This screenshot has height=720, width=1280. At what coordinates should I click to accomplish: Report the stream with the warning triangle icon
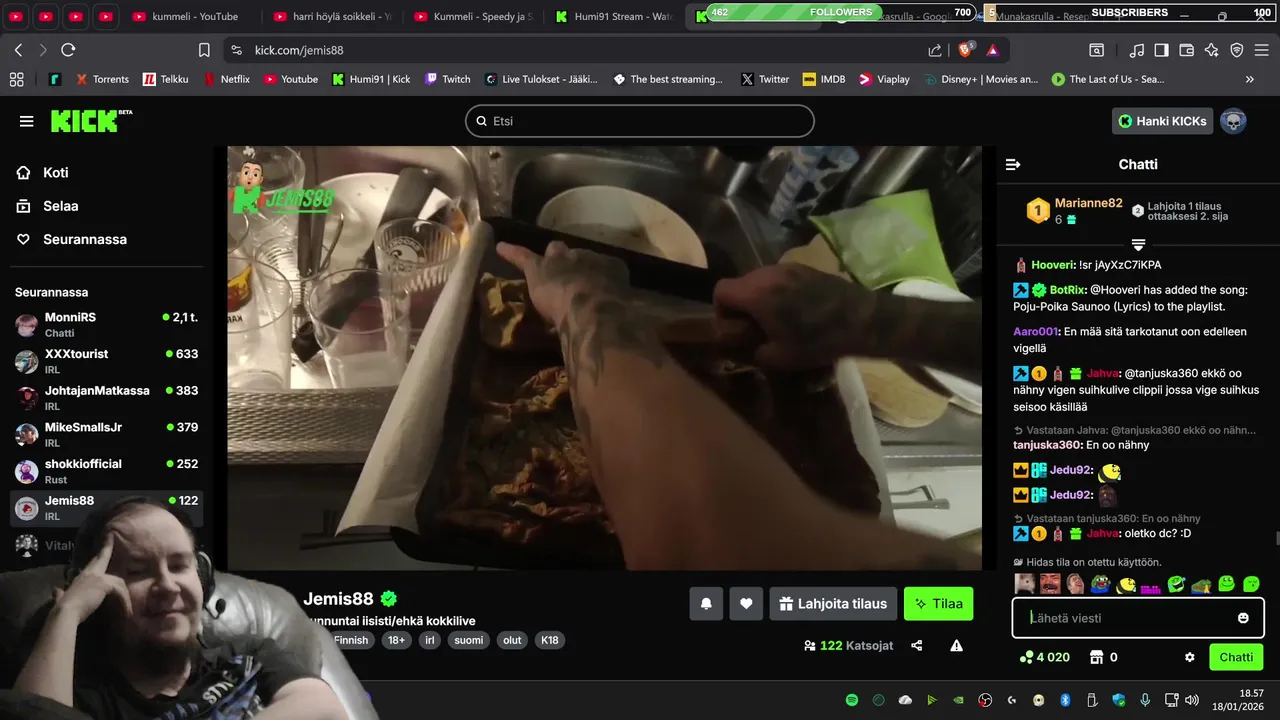(956, 646)
